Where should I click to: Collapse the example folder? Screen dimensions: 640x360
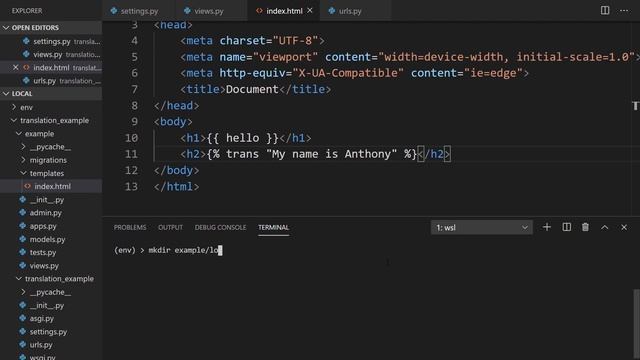point(51,133)
